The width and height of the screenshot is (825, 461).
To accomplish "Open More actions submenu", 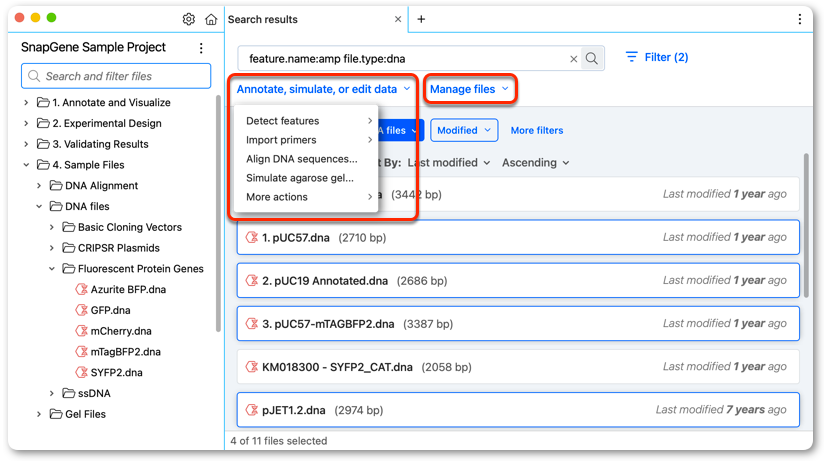I will pos(309,197).
